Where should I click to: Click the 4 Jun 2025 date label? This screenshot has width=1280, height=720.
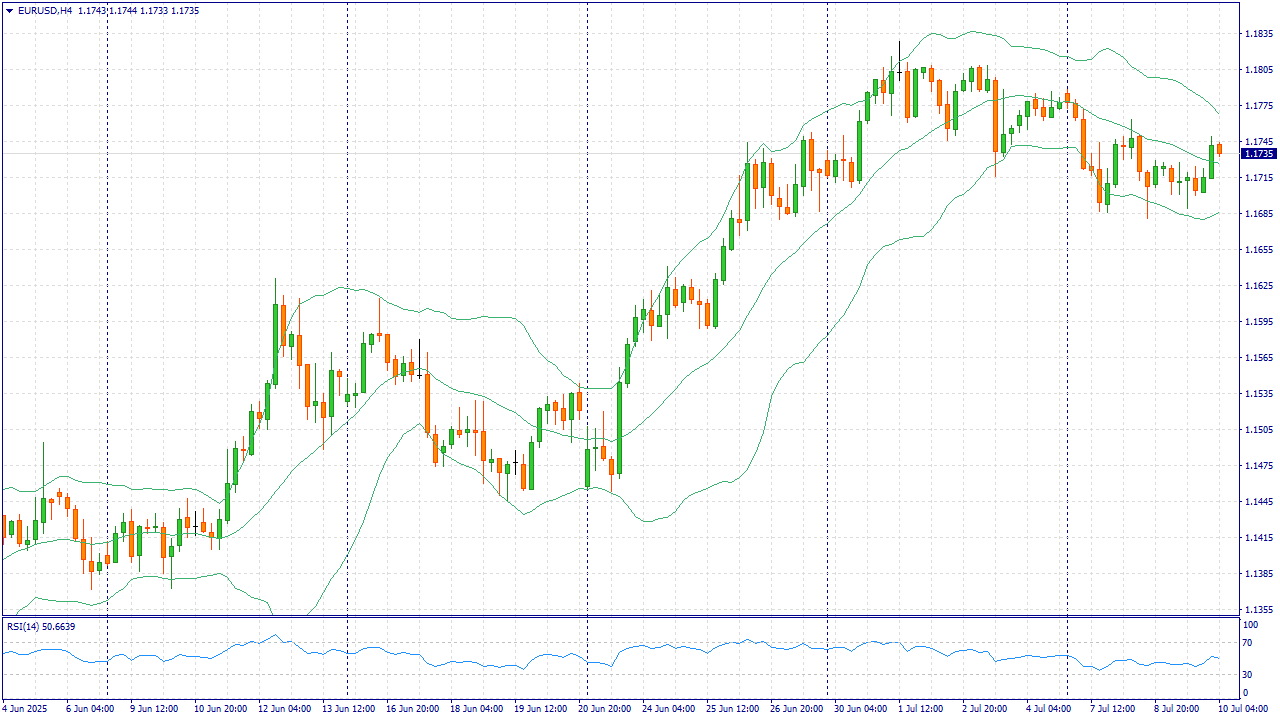25,709
